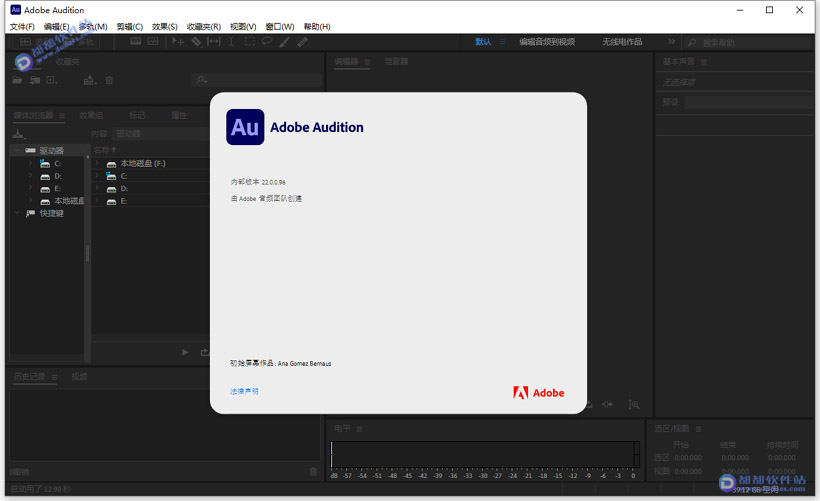Viewport: 820px width, 501px height.
Task: Open 文件(F) menu
Action: (22, 27)
